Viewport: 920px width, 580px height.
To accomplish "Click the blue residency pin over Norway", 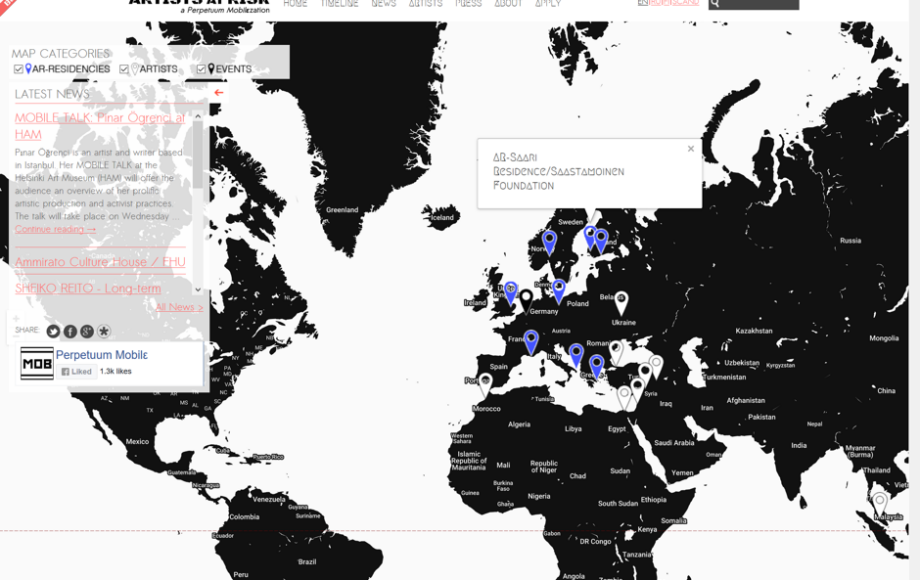I will tap(549, 242).
